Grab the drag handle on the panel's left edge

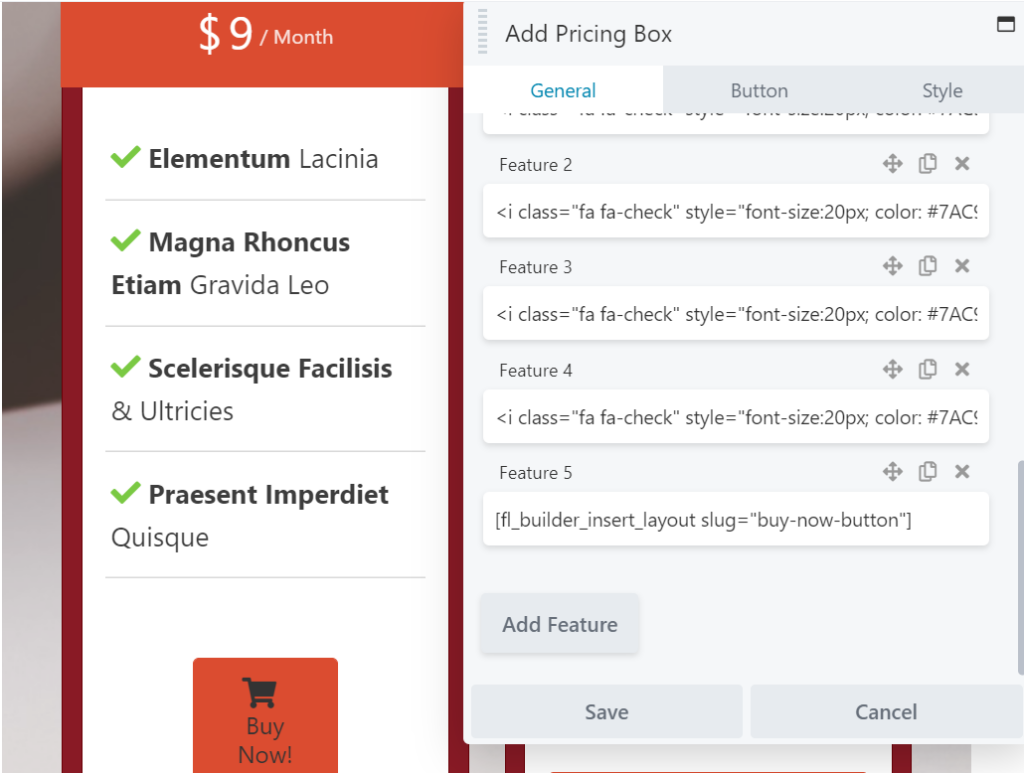[480, 33]
